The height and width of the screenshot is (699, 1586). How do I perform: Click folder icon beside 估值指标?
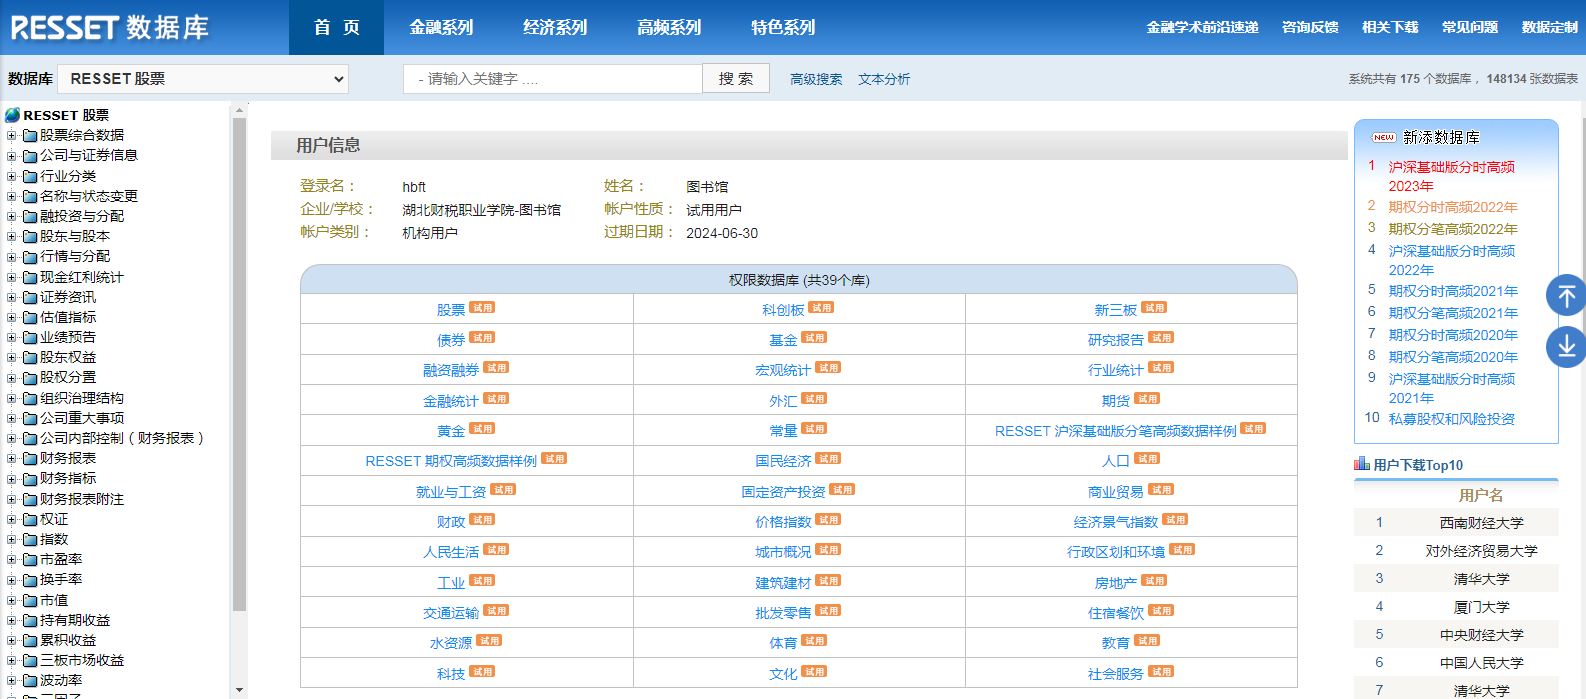[30, 317]
